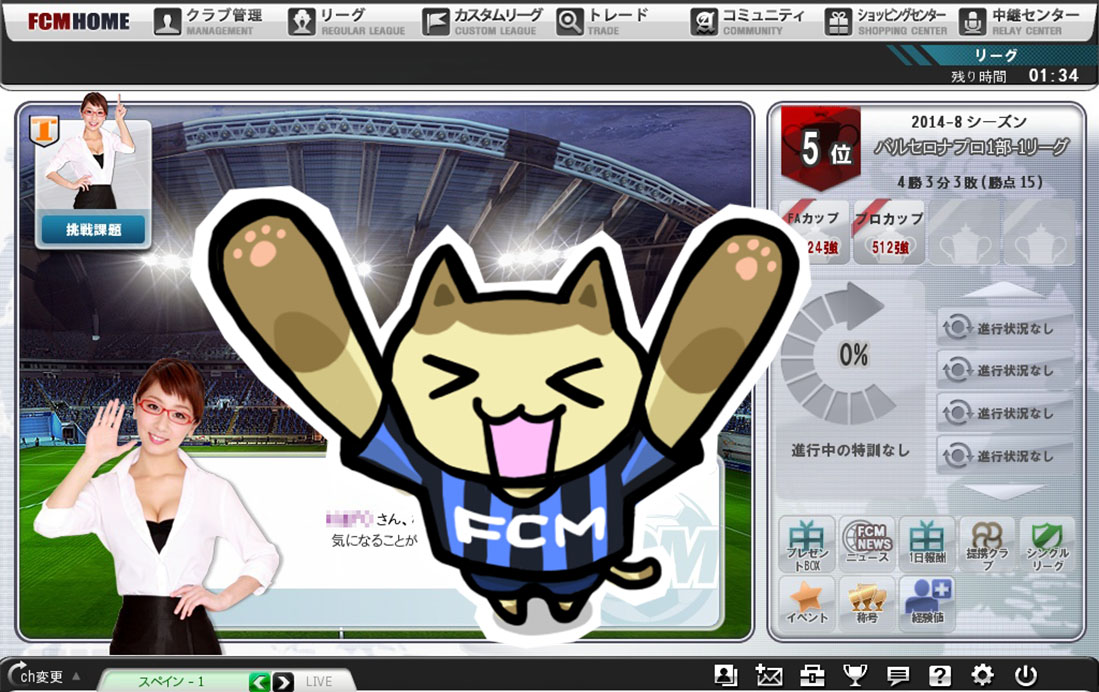The width and height of the screenshot is (1099, 692).
Task: Open the 経験値 friend-plus icon
Action: [927, 603]
